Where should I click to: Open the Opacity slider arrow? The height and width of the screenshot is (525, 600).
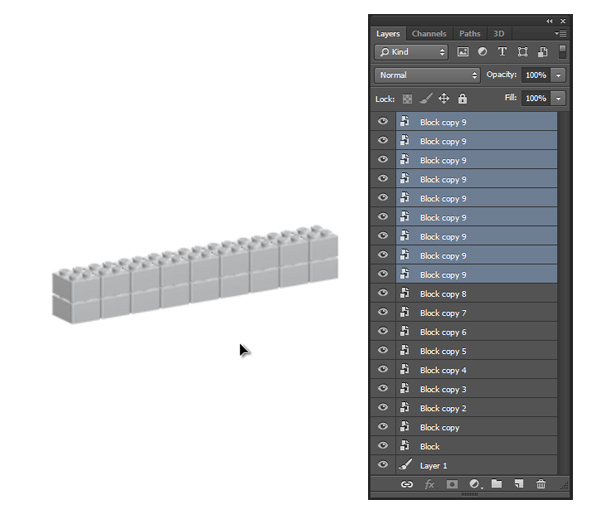(x=558, y=75)
